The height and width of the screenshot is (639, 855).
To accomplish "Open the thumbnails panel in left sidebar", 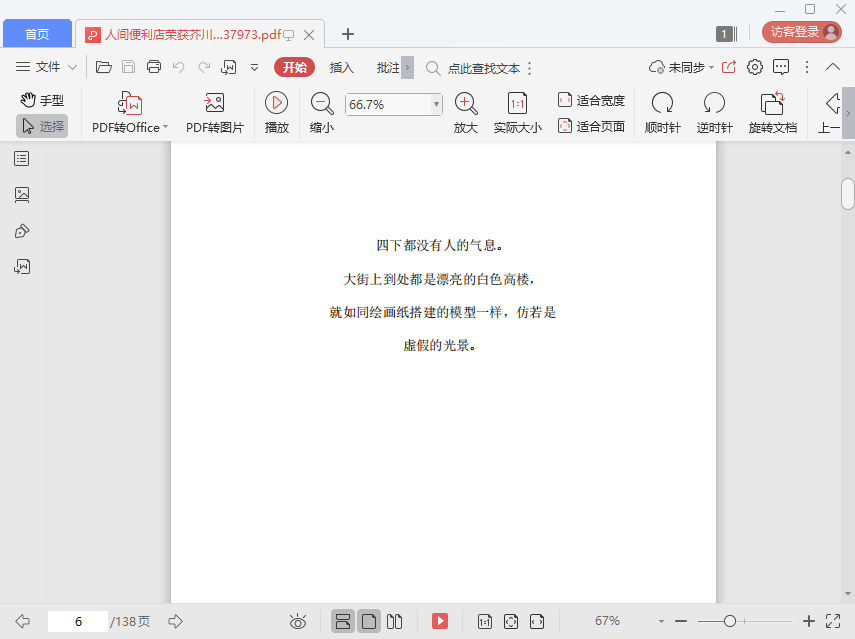I will (22, 195).
